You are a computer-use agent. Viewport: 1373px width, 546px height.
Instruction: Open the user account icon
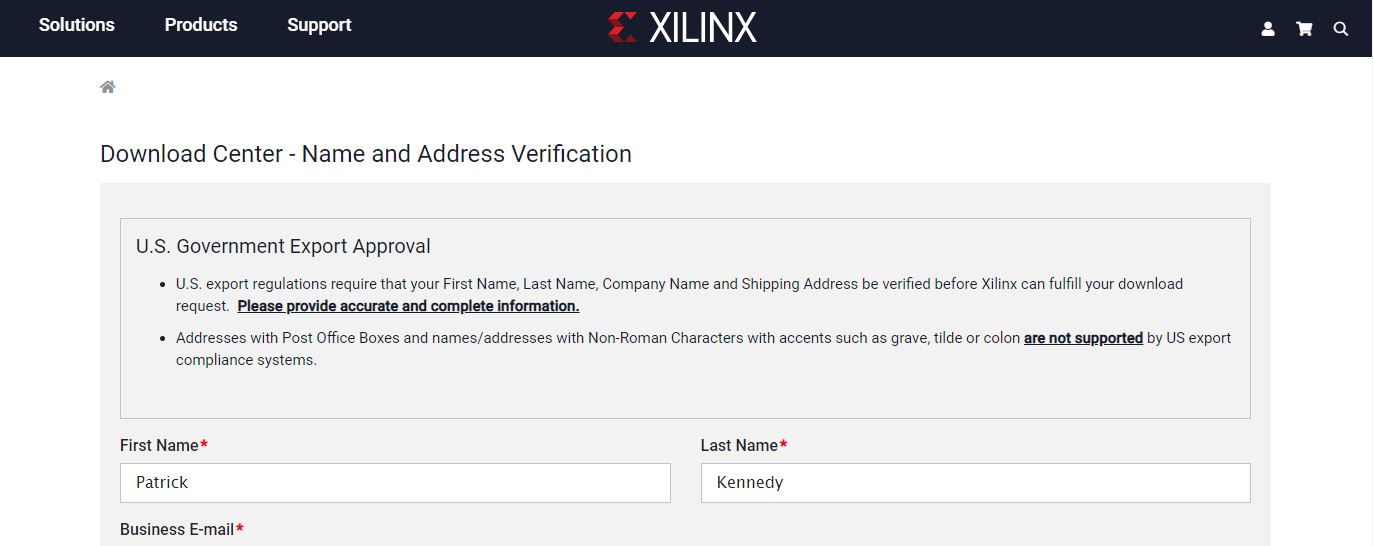pos(1268,29)
